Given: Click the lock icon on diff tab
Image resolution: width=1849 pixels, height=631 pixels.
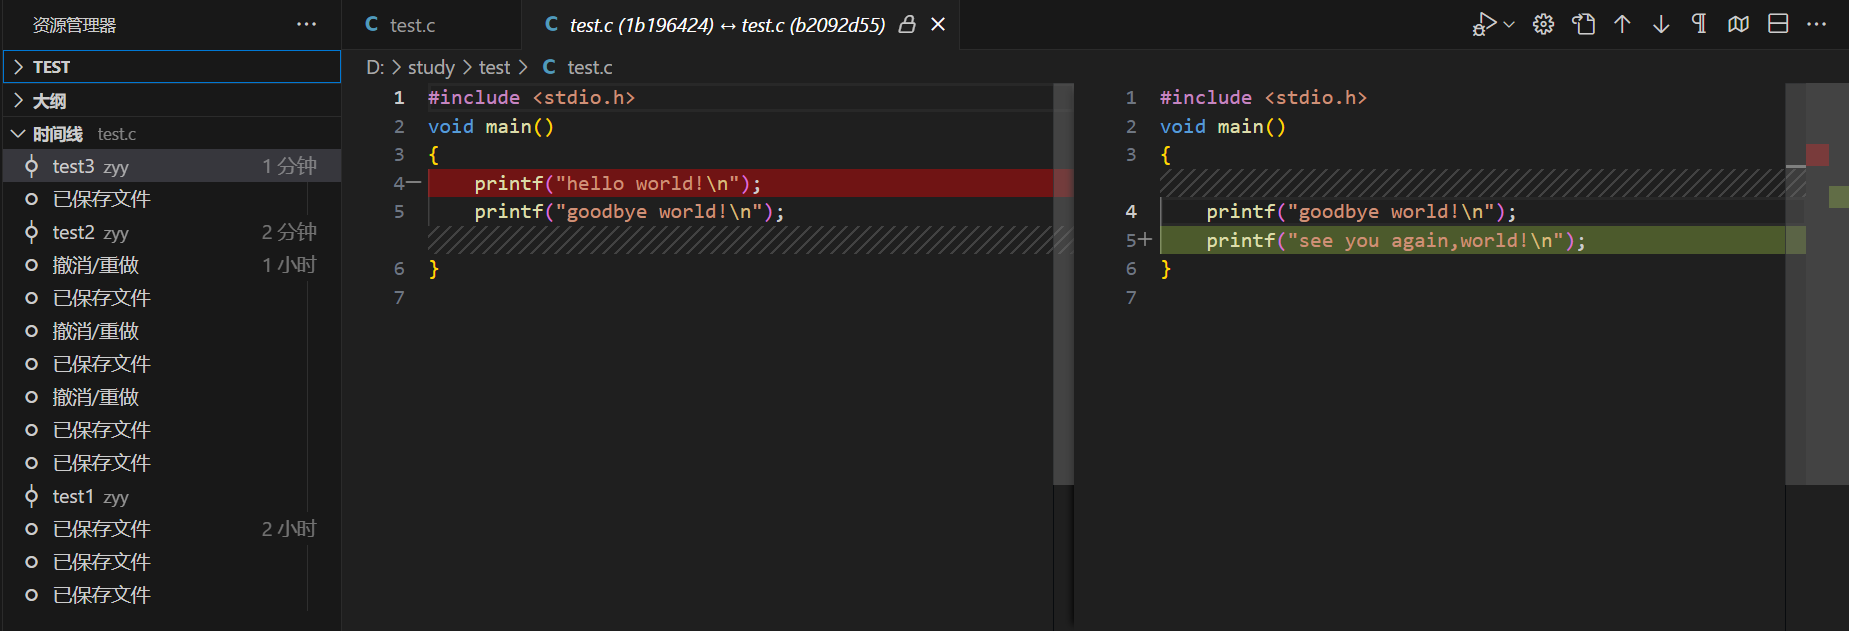Looking at the screenshot, I should pyautogui.click(x=907, y=24).
